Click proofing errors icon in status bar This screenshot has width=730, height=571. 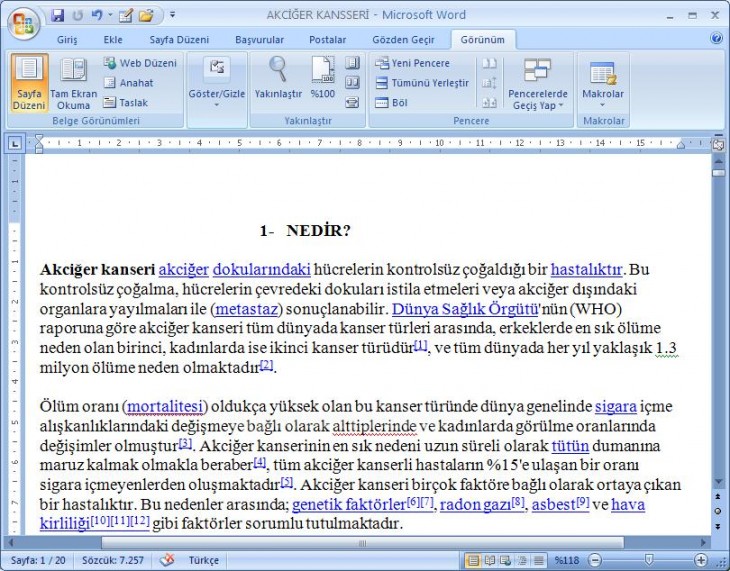tap(167, 560)
